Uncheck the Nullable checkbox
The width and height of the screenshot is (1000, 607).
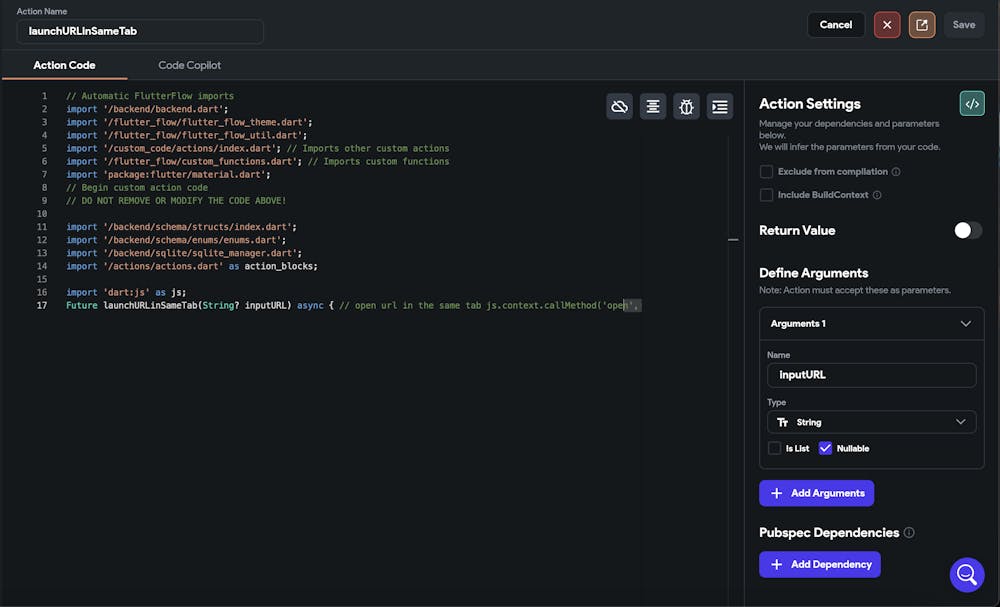click(825, 448)
